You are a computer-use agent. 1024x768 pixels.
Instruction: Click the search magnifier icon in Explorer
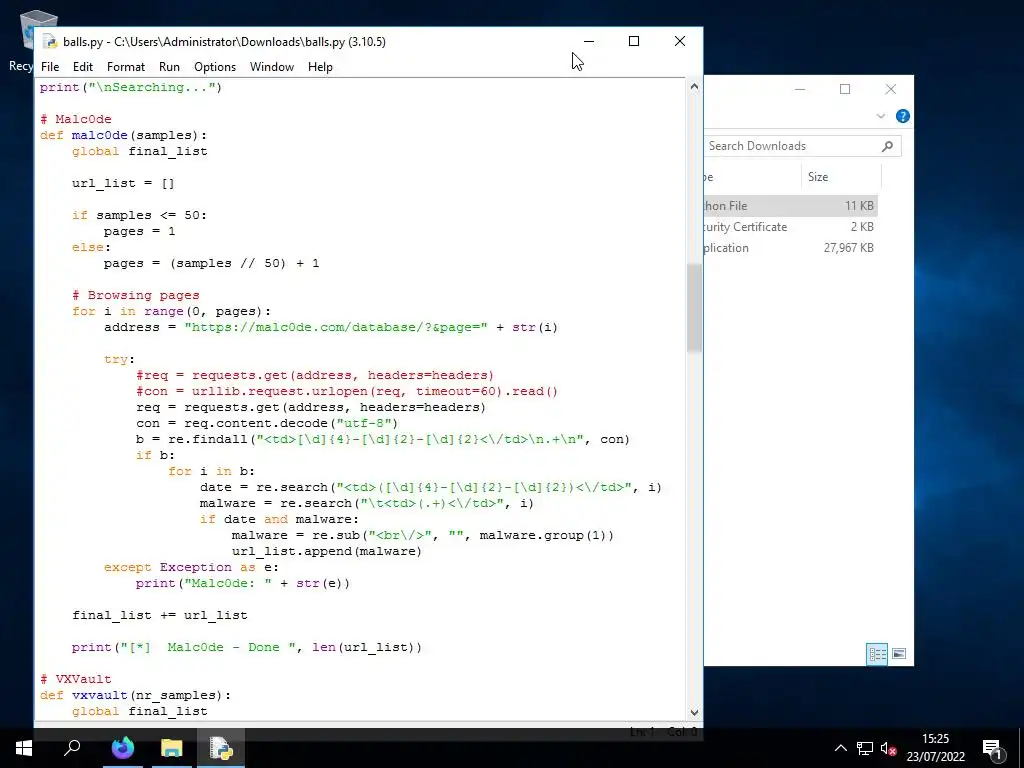coord(888,146)
